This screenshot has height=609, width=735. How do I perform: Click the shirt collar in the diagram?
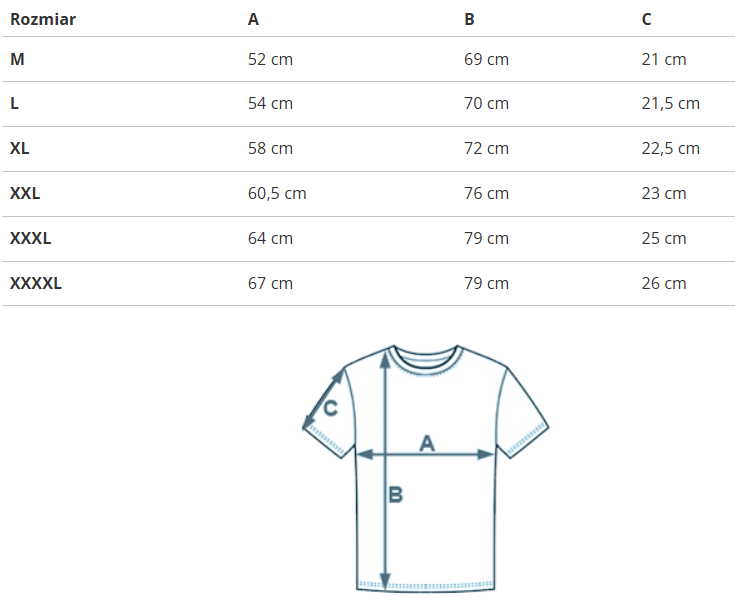(x=426, y=356)
